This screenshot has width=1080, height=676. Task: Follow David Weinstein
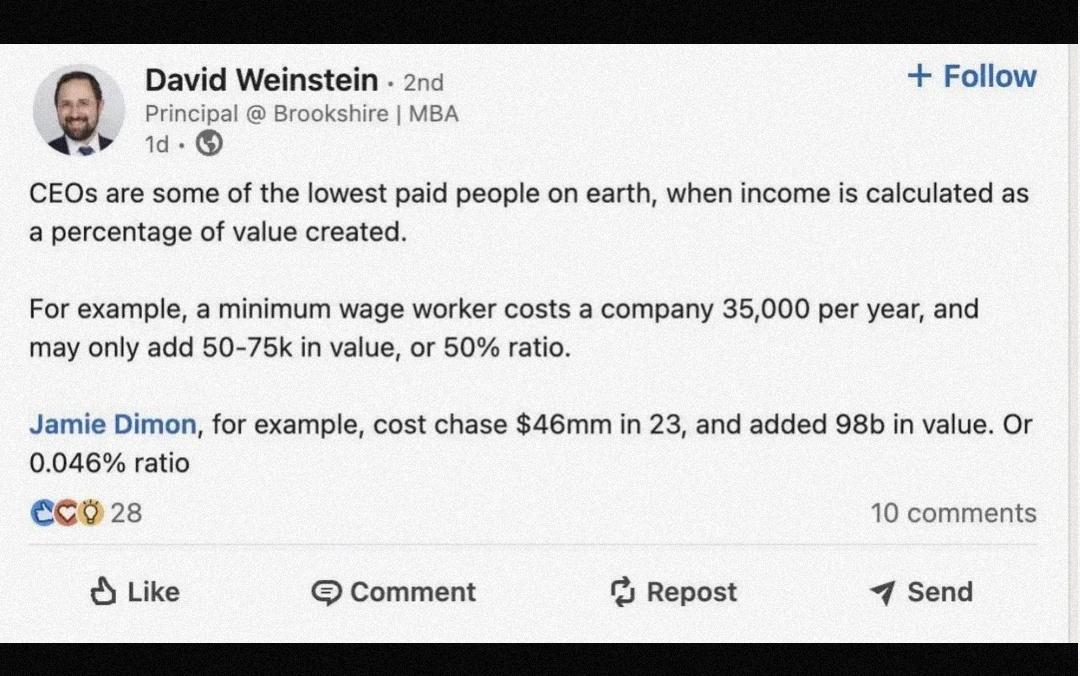pos(989,77)
